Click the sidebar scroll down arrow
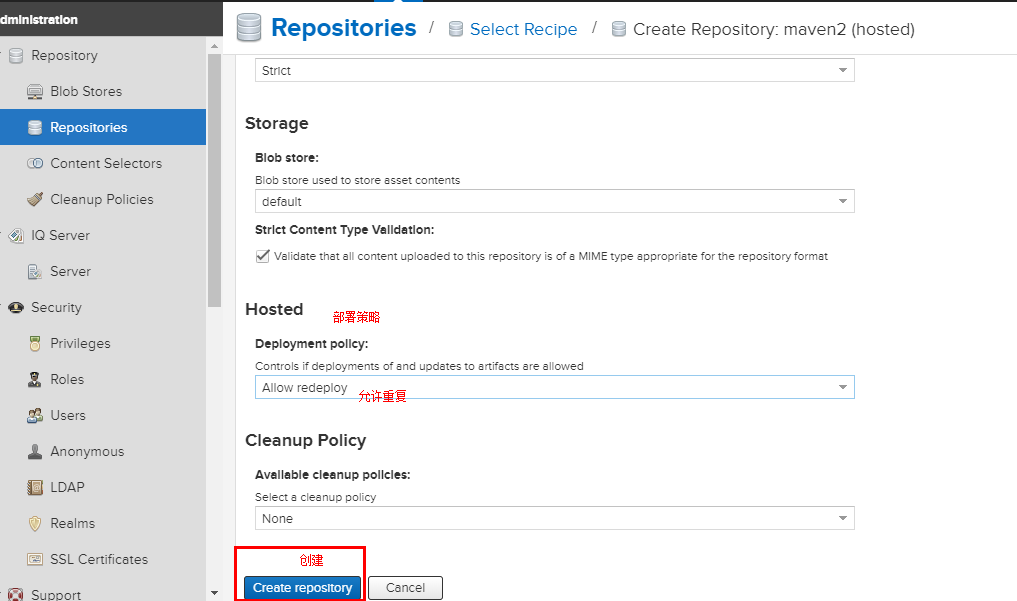The image size is (1017, 601). (x=214, y=592)
